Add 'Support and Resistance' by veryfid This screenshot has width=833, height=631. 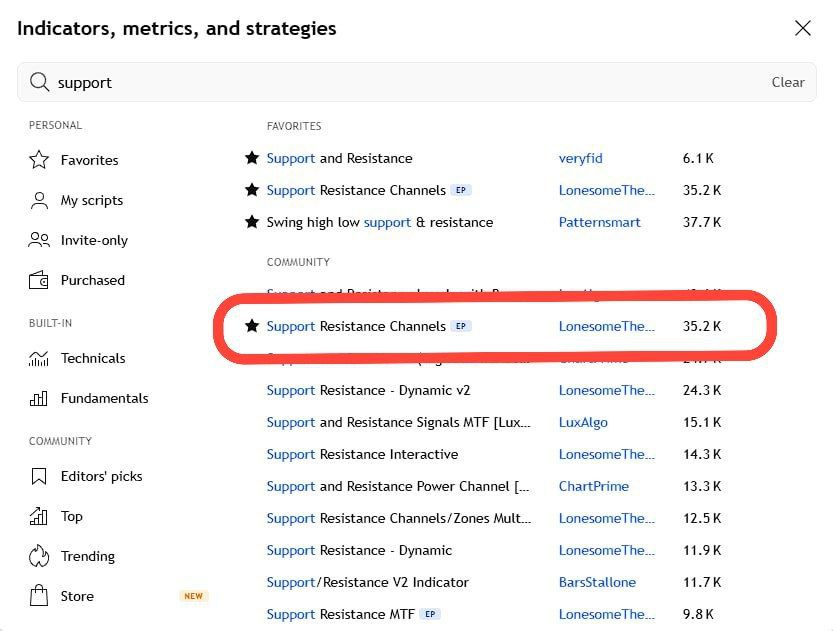(x=339, y=158)
